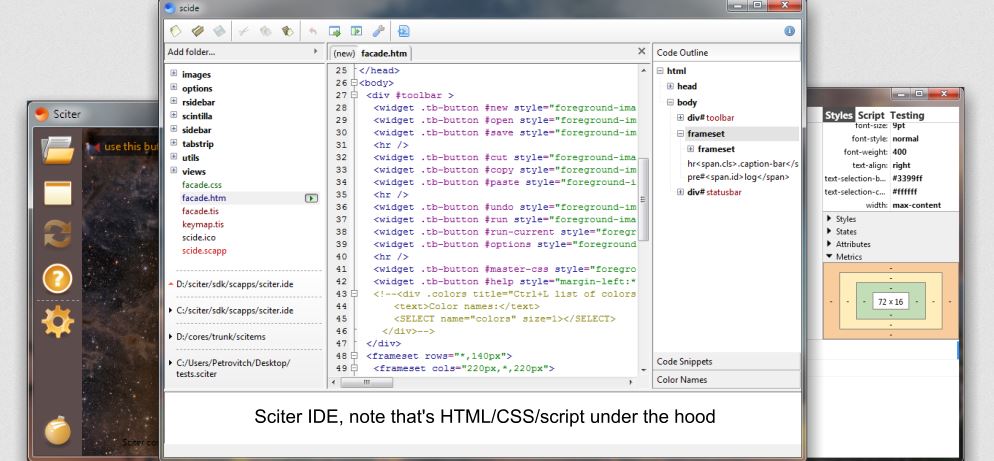The image size is (994, 461).
Task: Click the green run badge beside facade.htm
Action: coord(311,198)
